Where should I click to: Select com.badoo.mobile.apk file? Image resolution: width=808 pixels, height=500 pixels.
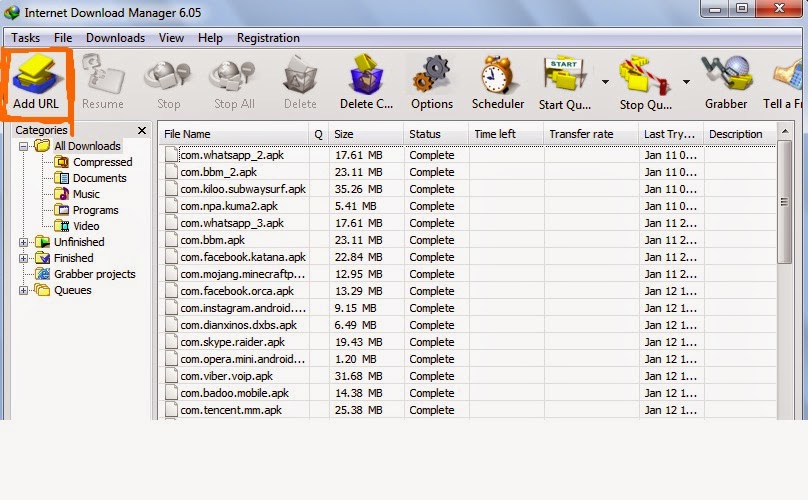pyautogui.click(x=234, y=393)
